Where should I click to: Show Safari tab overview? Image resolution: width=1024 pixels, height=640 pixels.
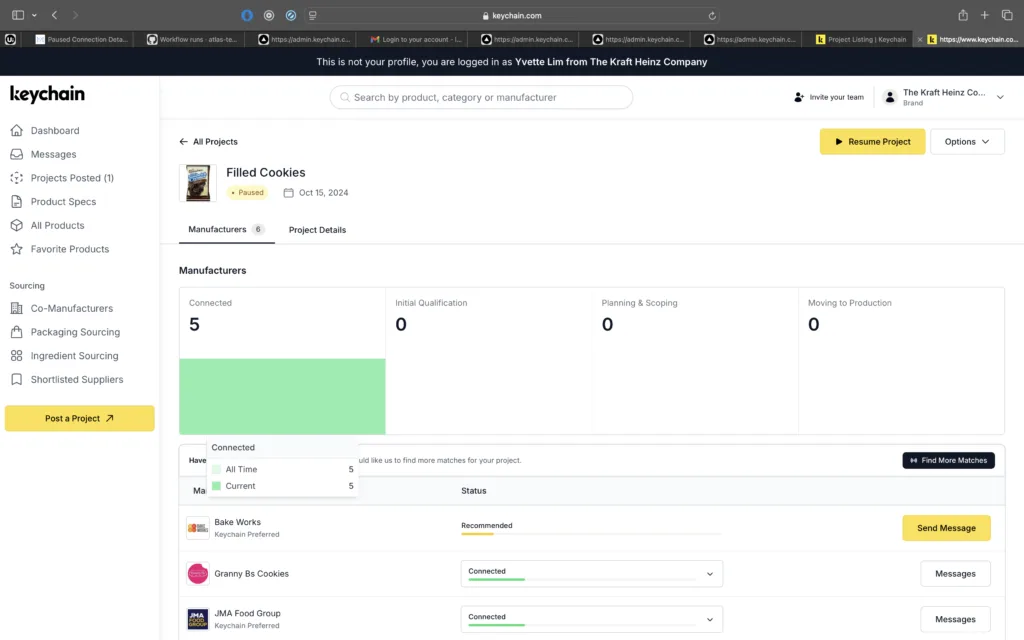tap(1007, 15)
